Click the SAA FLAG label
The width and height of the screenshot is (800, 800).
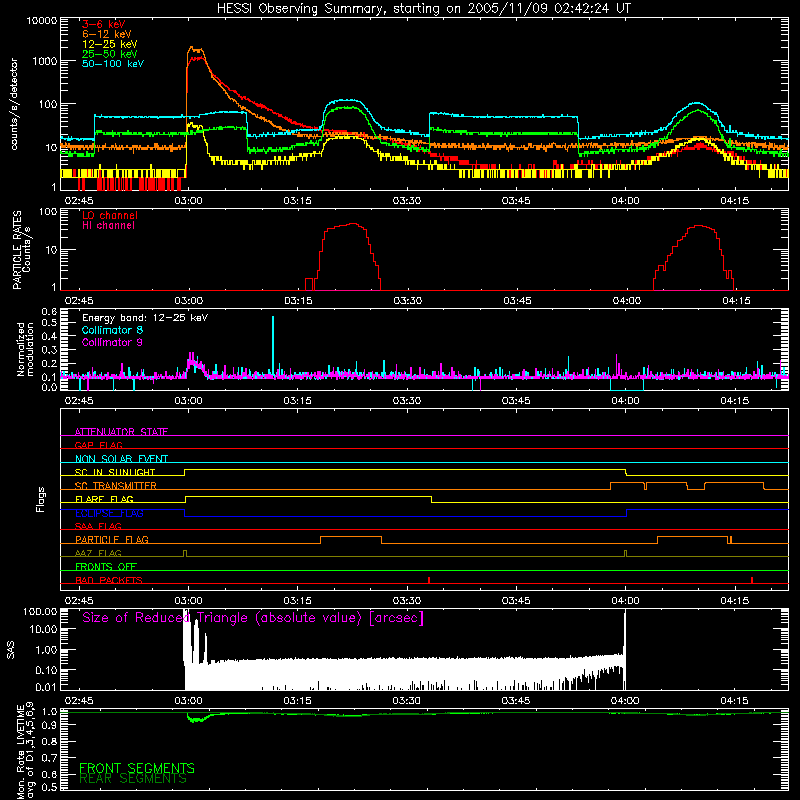coord(98,526)
